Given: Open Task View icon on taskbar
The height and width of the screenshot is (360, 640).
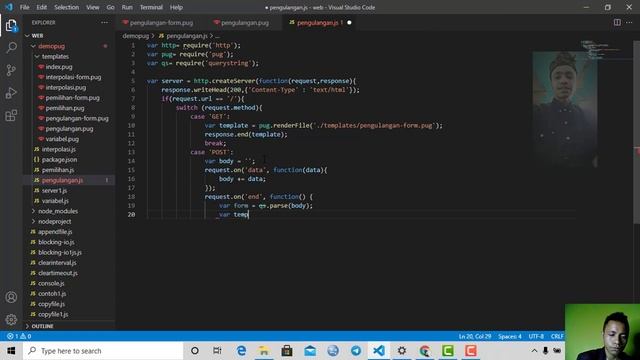Looking at the screenshot, I should (218, 351).
